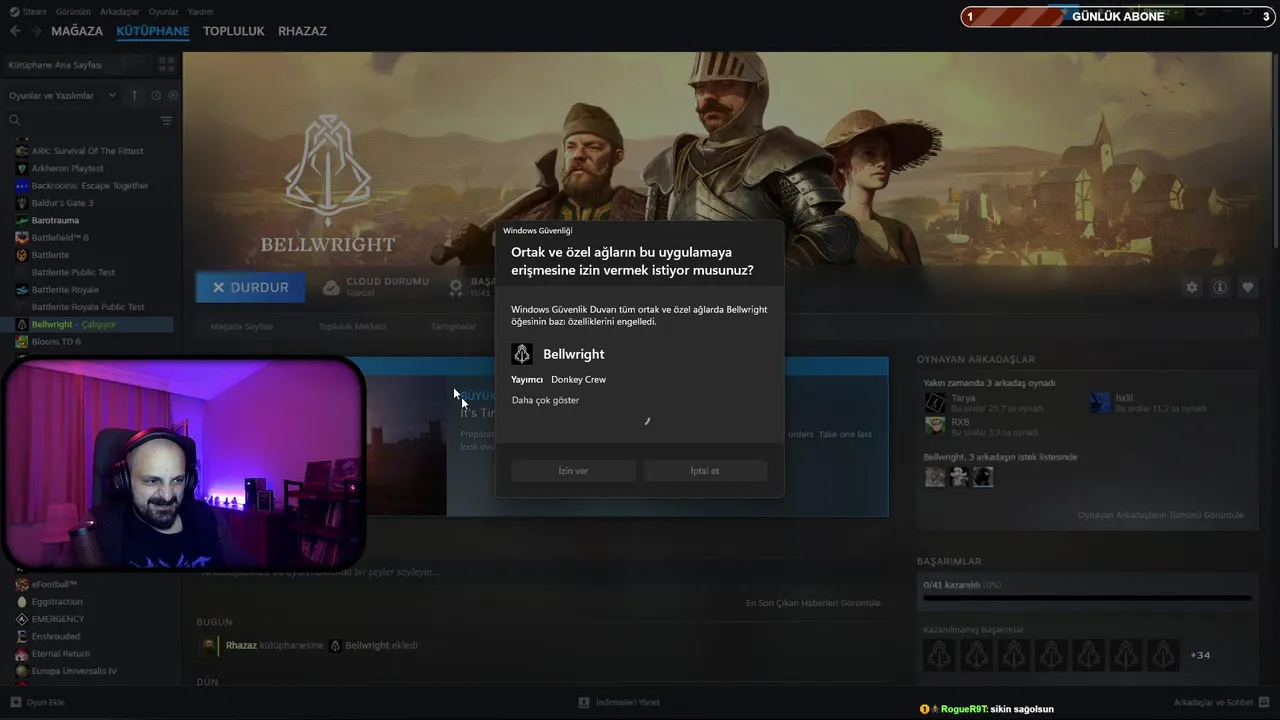Open the RHAZAZ profile tab
The width and height of the screenshot is (1280, 720).
coord(302,31)
